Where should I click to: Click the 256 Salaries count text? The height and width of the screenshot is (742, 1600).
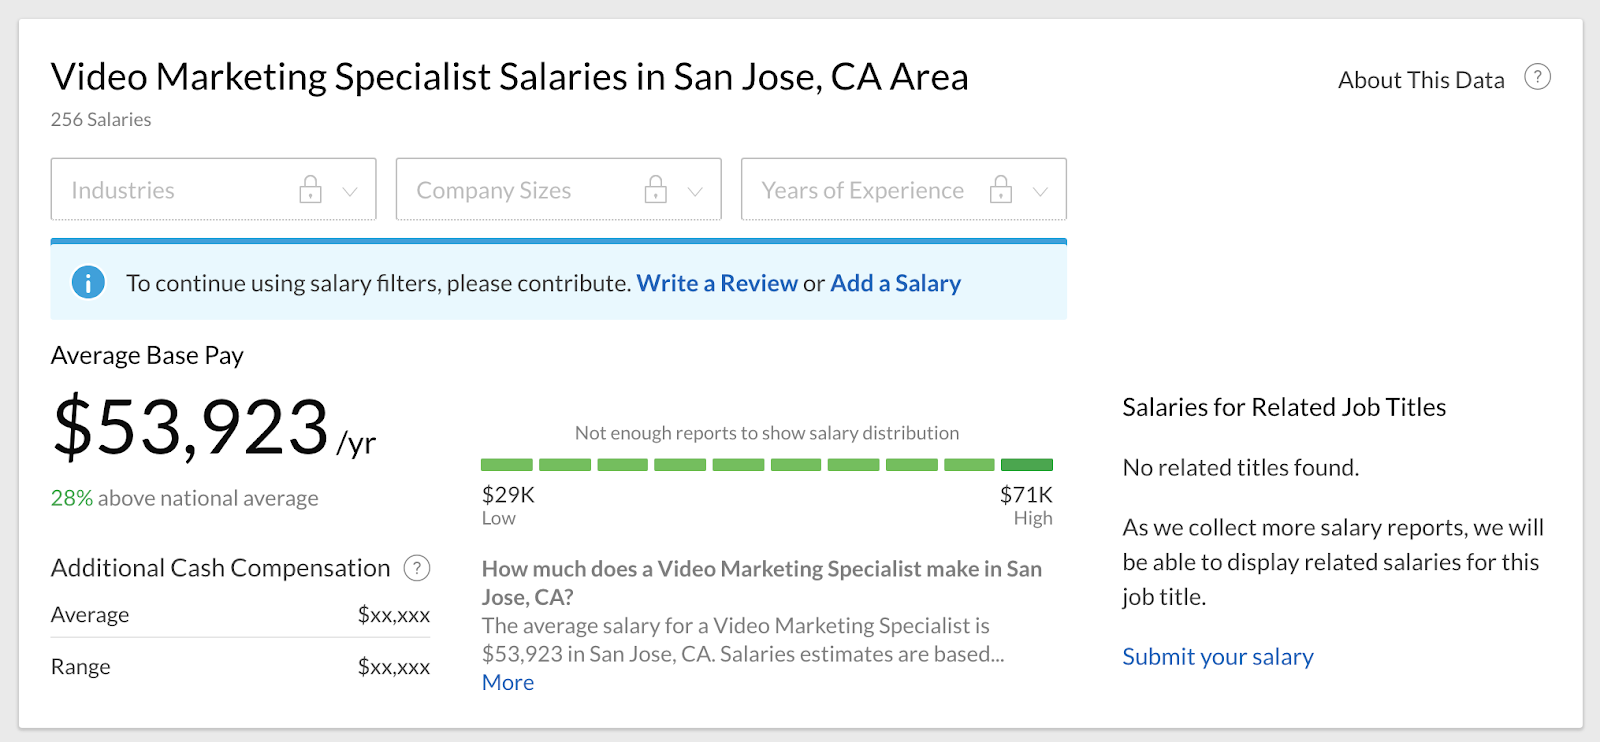101,120
